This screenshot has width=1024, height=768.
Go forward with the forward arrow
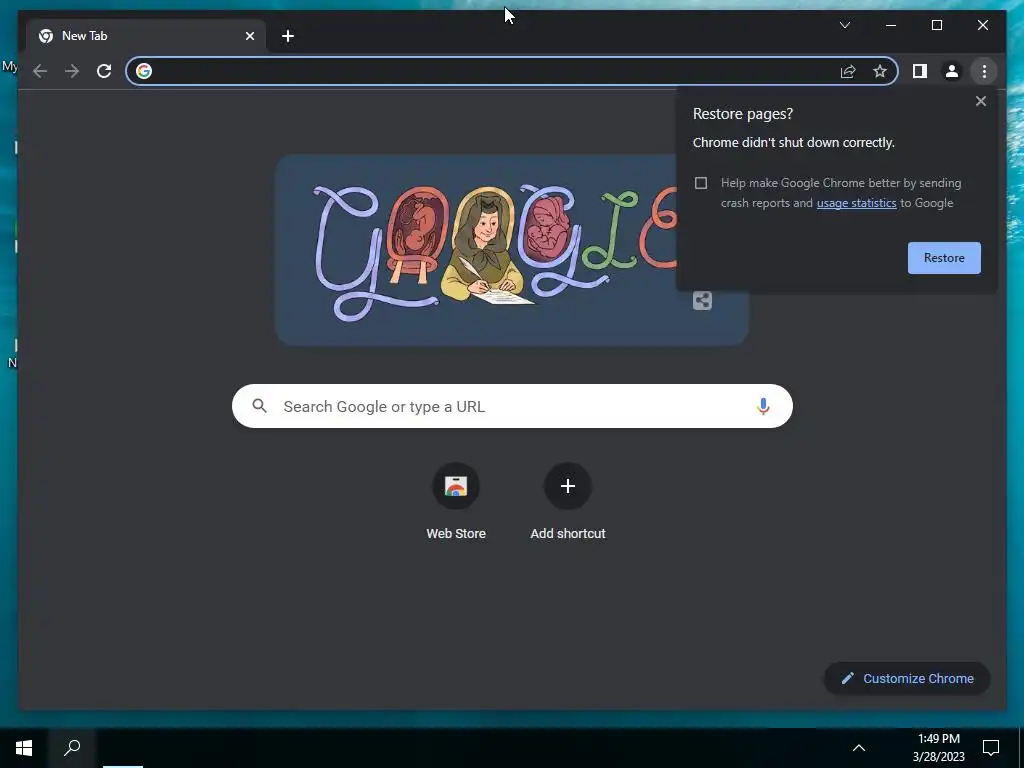(72, 71)
